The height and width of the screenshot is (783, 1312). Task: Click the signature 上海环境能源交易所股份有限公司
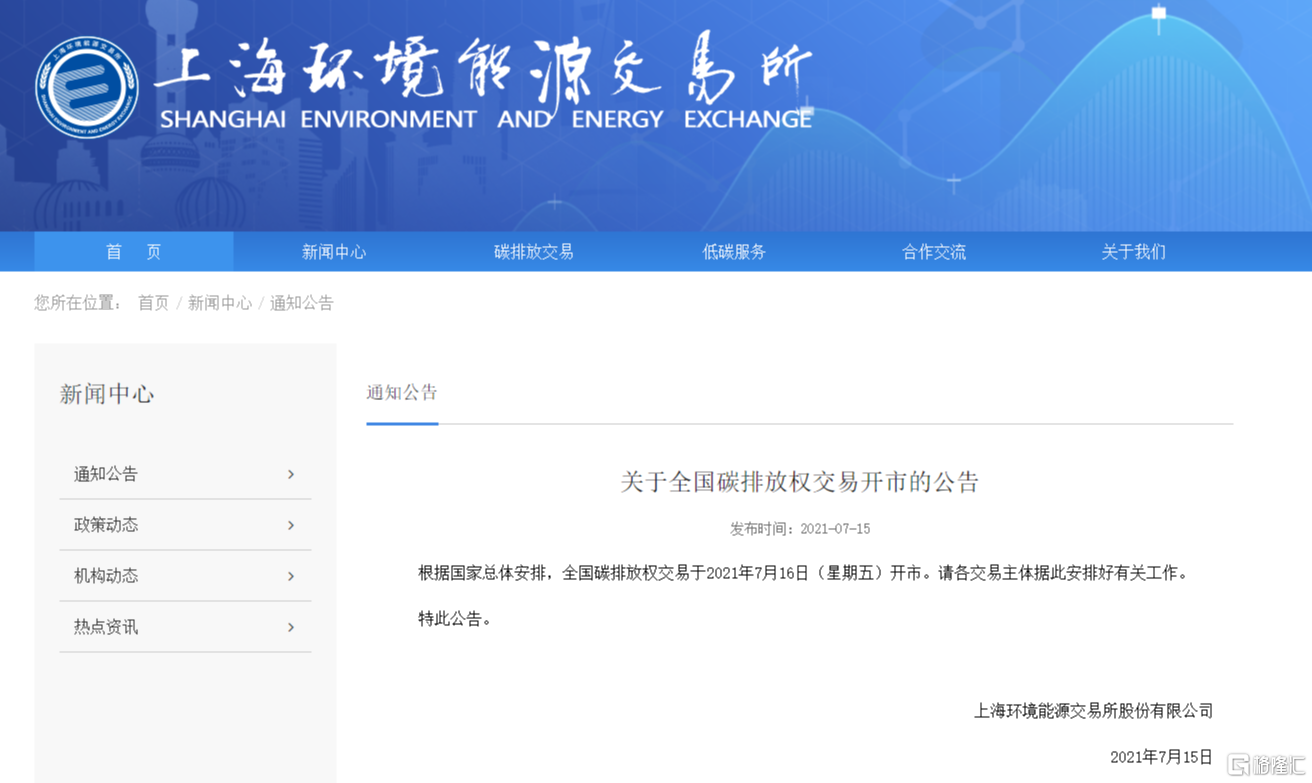pyautogui.click(x=1094, y=711)
